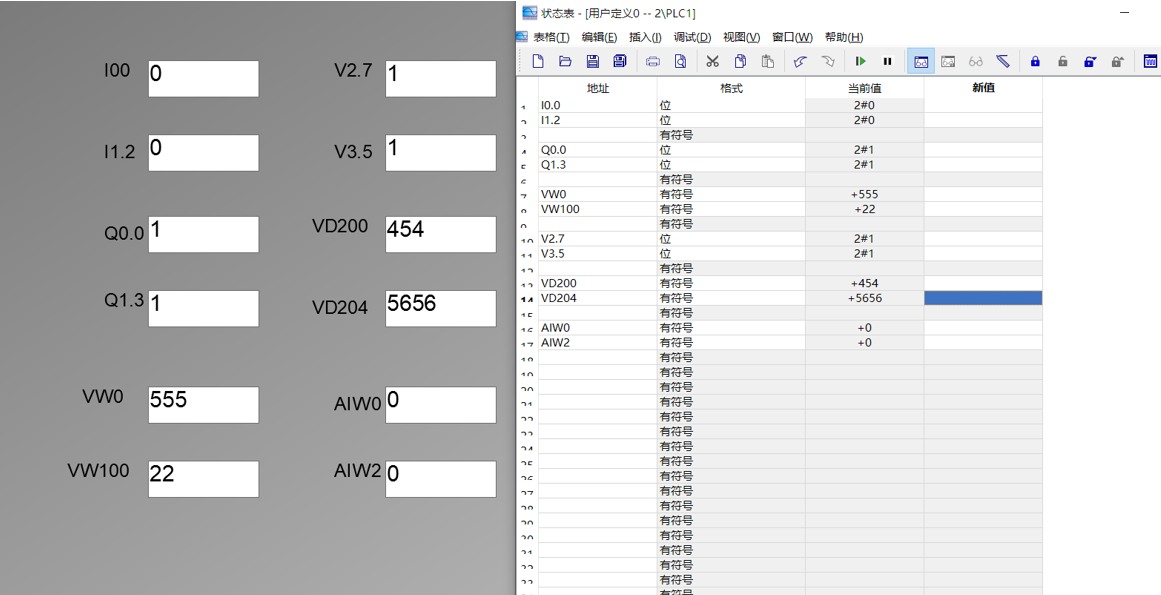Click the grey padlock read-forced icon

pyautogui.click(x=1117, y=61)
